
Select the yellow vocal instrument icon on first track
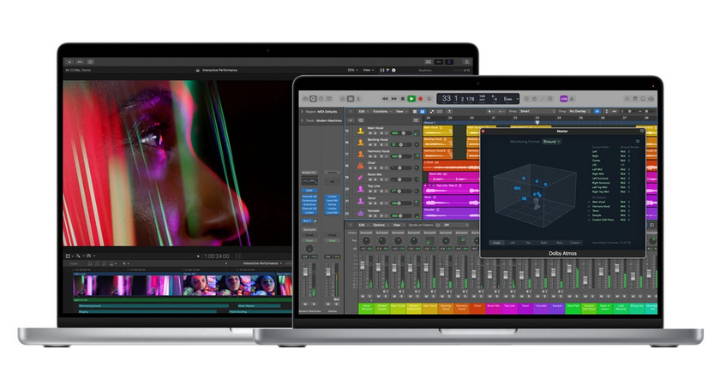(x=361, y=131)
